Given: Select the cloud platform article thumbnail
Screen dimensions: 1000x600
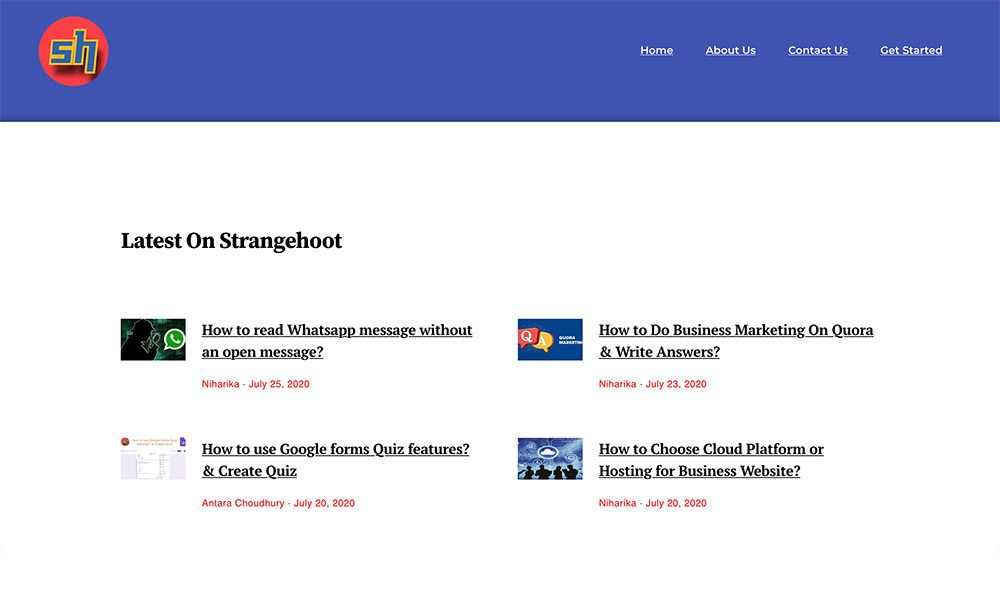Looking at the screenshot, I should 550,458.
